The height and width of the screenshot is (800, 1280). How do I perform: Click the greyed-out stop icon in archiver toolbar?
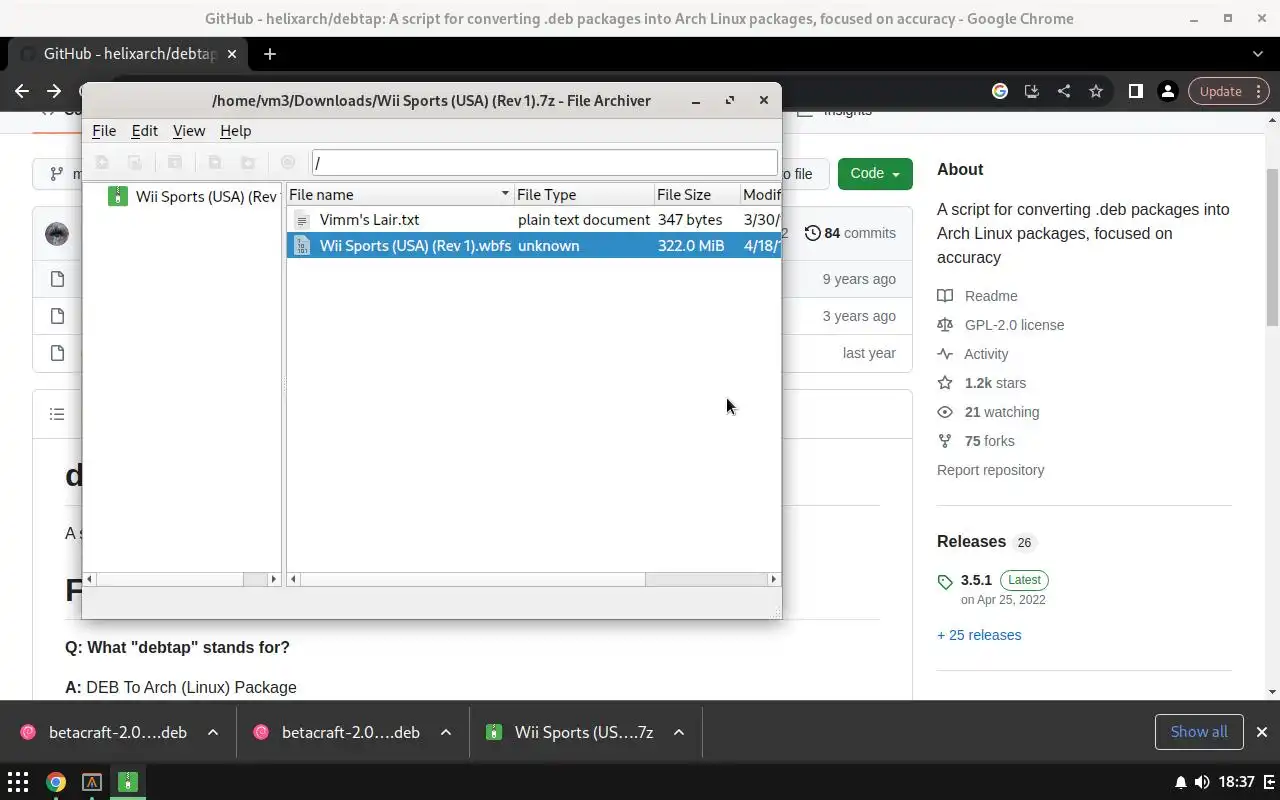point(288,162)
